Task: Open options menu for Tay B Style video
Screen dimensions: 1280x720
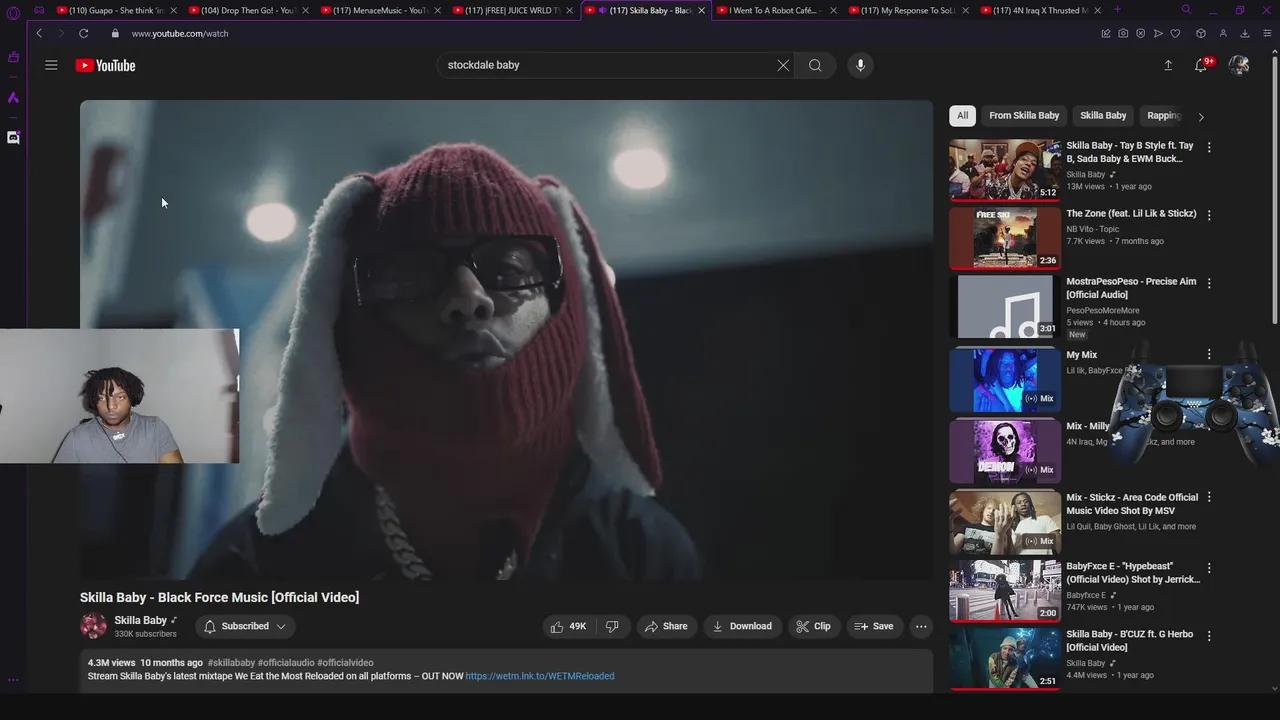Action: point(1209,147)
